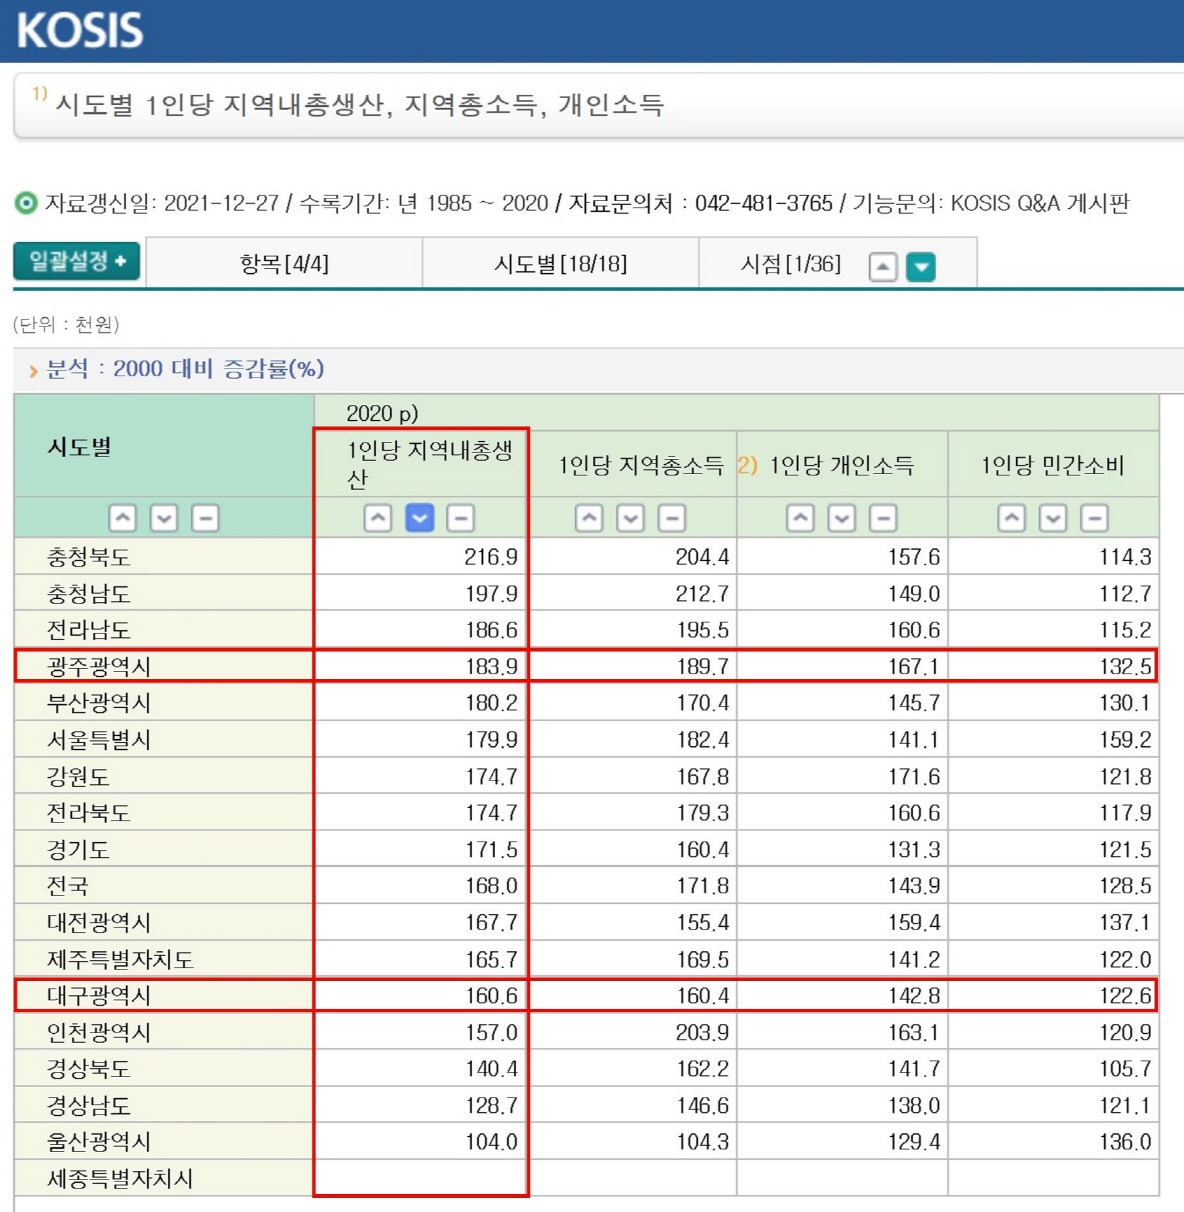Clear sort on 1인당 지역총소득 minus icon

(672, 518)
